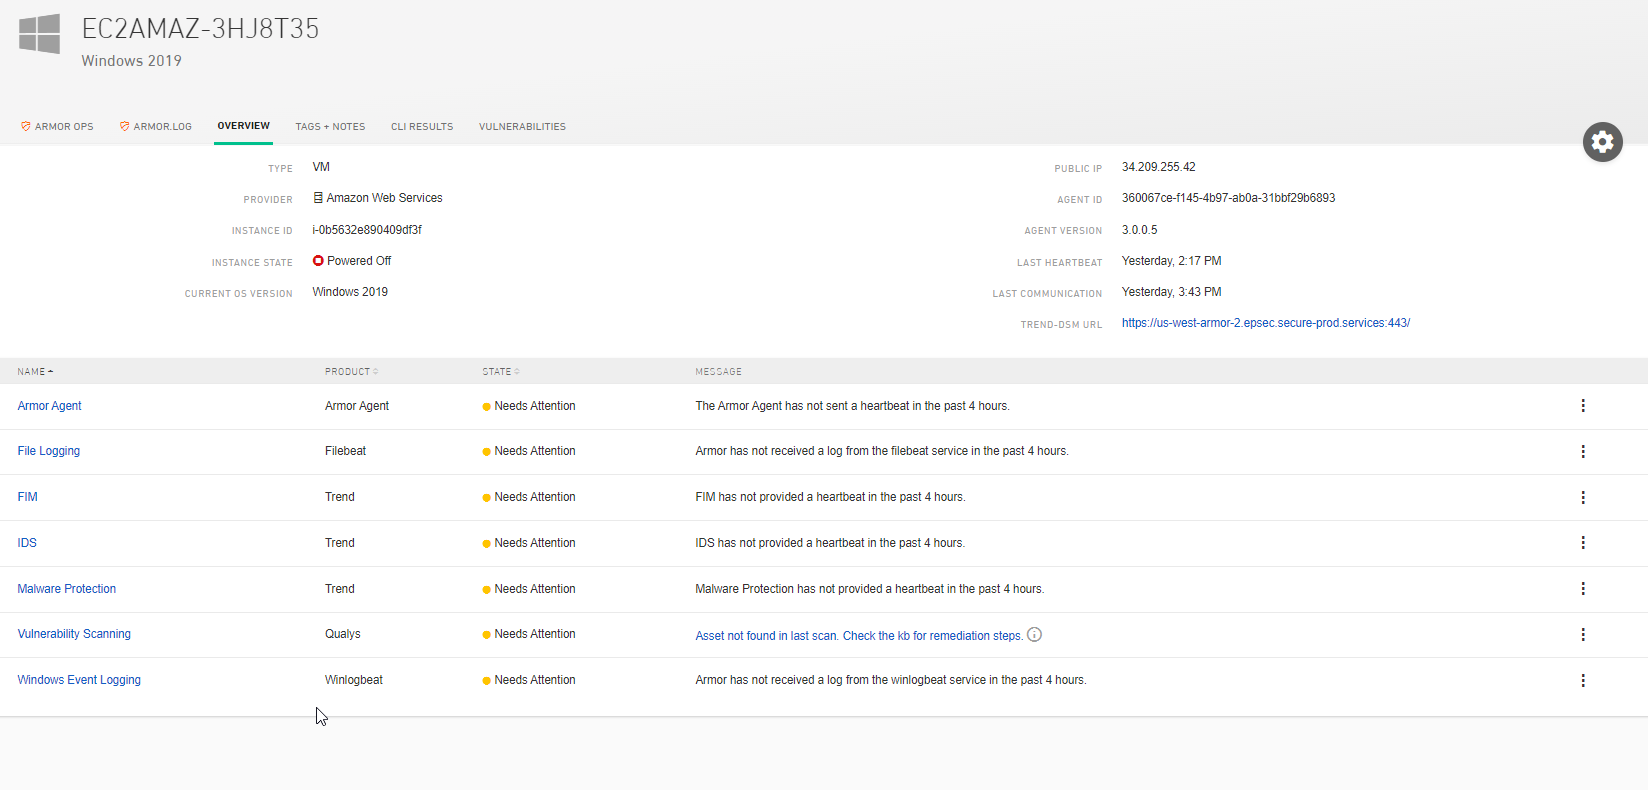The height and width of the screenshot is (790, 1648).
Task: Open the Tags + Notes tab
Action: click(330, 127)
